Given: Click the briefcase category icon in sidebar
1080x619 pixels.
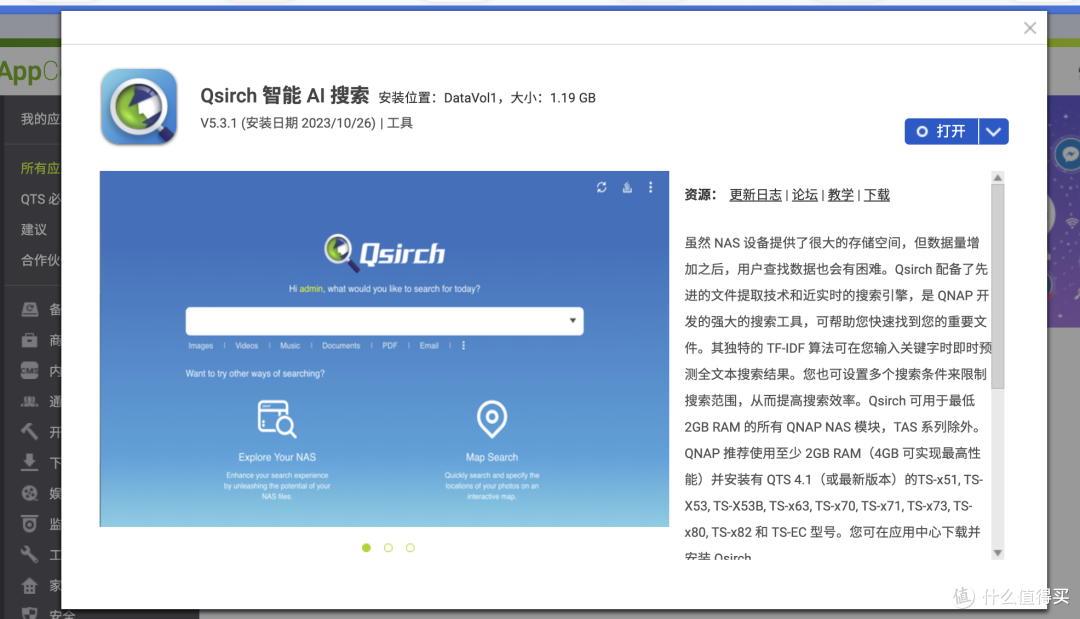Looking at the screenshot, I should 30,340.
